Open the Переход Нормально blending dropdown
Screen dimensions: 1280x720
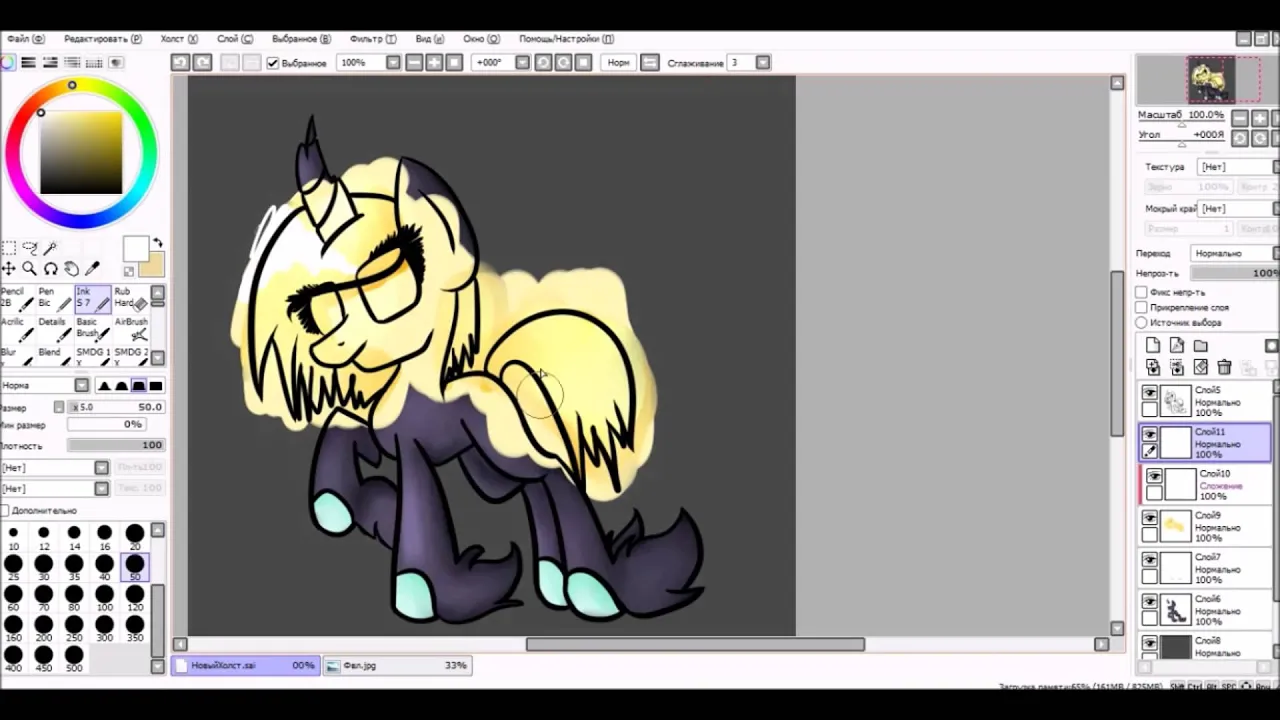pos(1235,253)
